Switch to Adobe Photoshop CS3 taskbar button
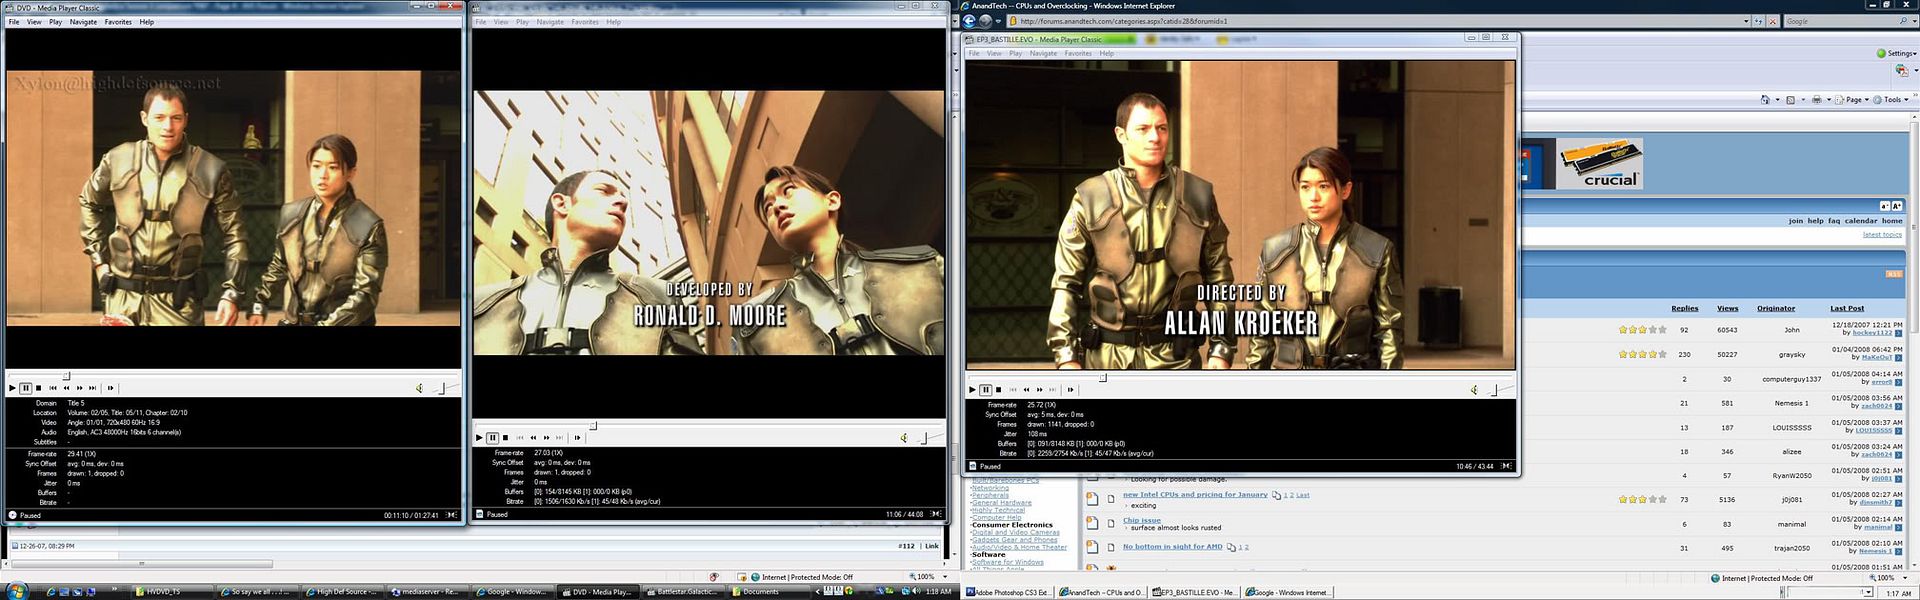1920x600 pixels. pos(1008,592)
